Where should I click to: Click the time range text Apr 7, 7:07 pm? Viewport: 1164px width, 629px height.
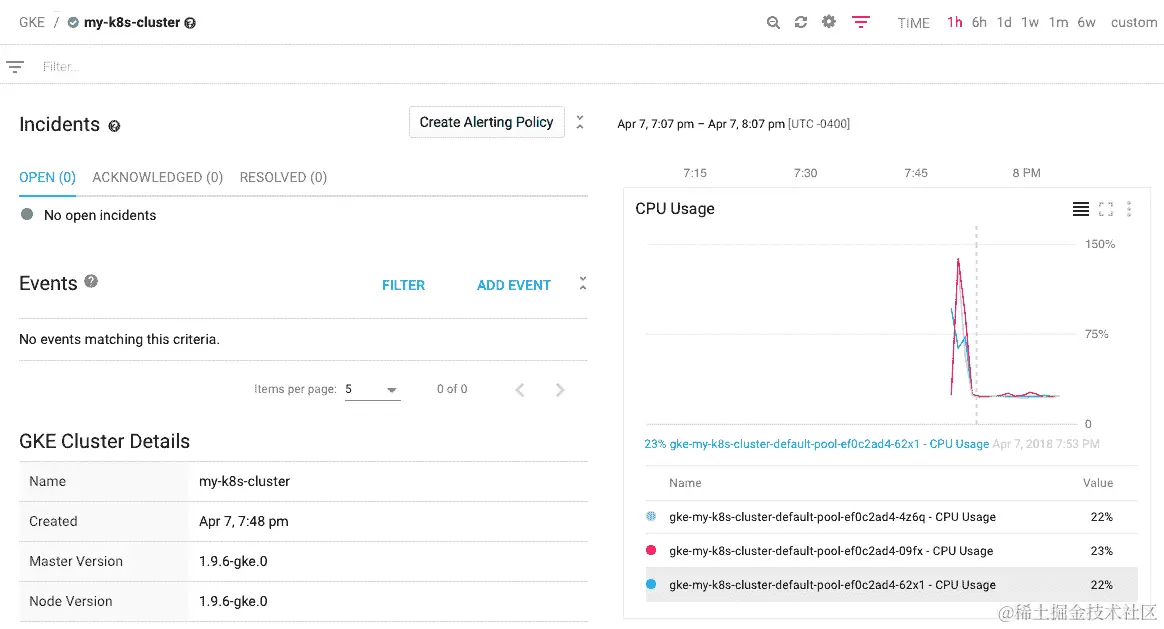[655, 124]
